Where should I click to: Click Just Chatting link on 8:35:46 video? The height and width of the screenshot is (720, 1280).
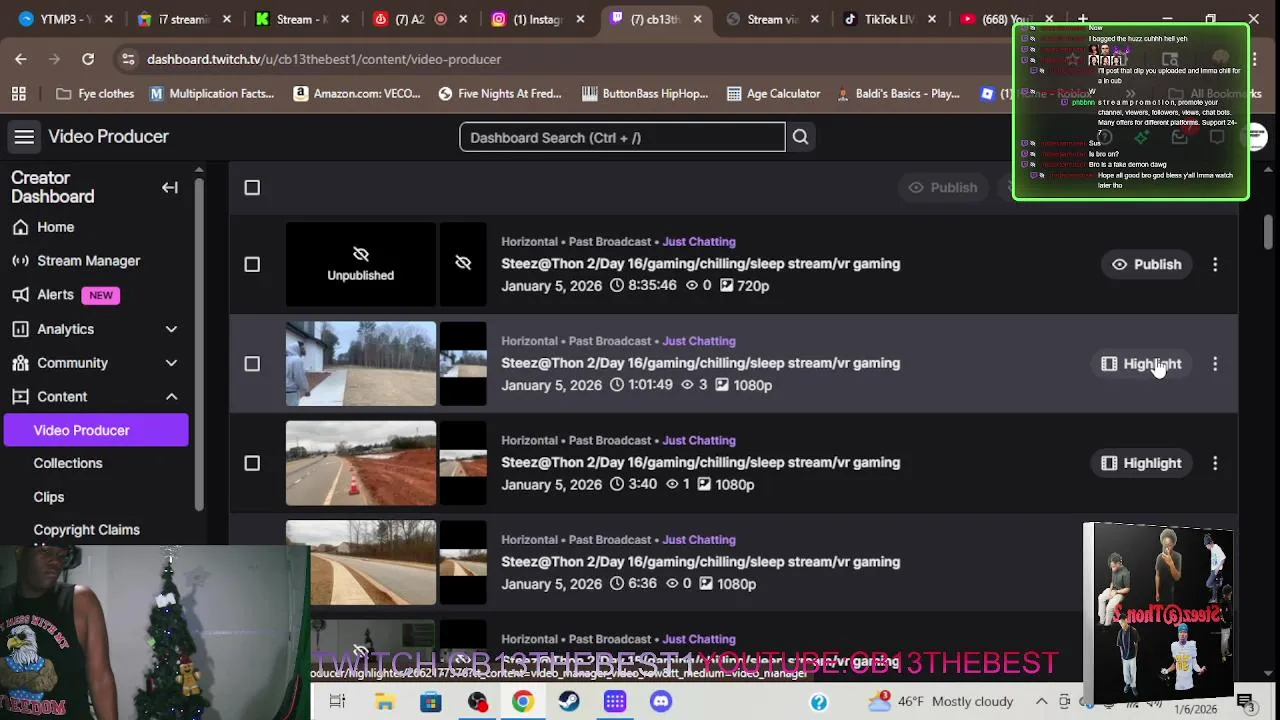(698, 241)
